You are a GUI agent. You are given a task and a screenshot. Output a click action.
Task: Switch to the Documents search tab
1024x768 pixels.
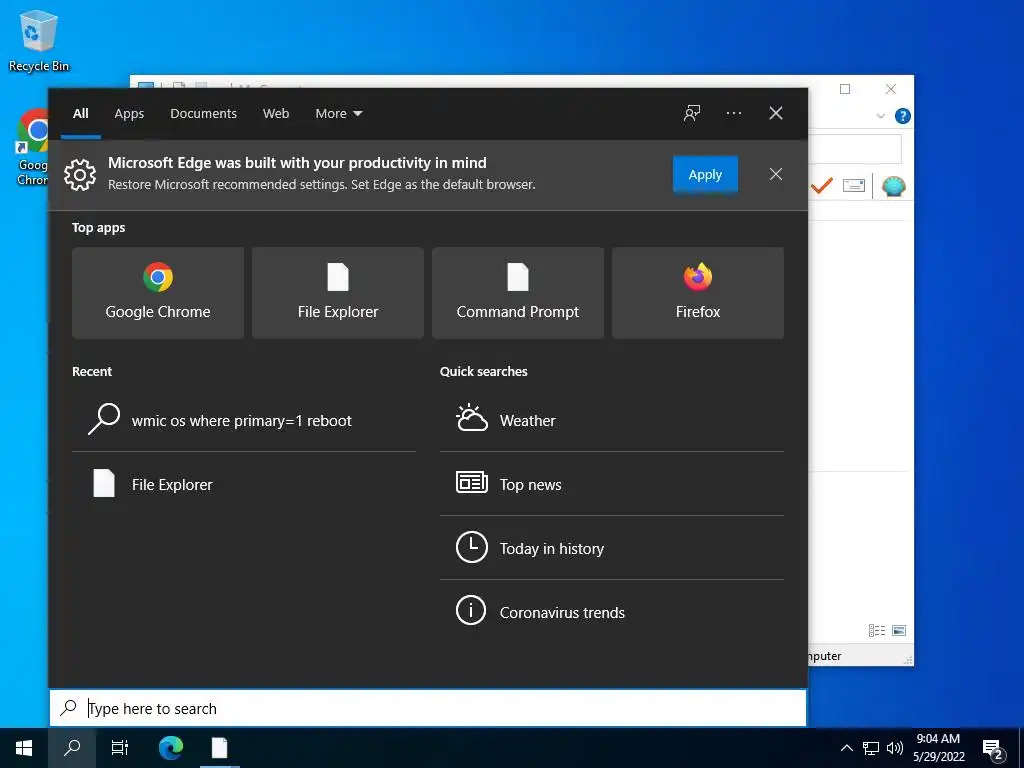(x=203, y=114)
